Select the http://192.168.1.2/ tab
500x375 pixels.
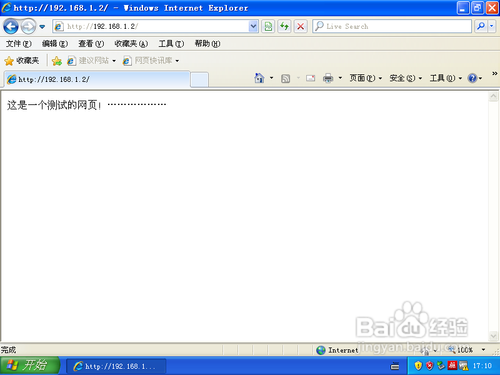pos(97,79)
